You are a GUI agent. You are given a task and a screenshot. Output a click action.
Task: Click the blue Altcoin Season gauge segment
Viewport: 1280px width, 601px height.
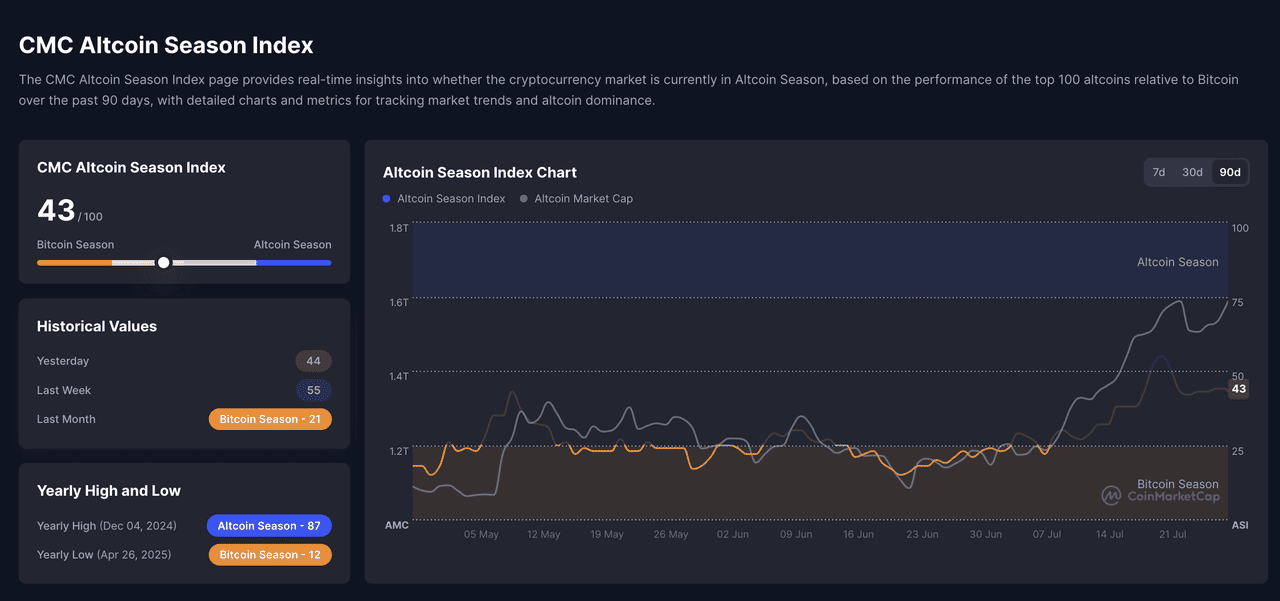[x=293, y=263]
